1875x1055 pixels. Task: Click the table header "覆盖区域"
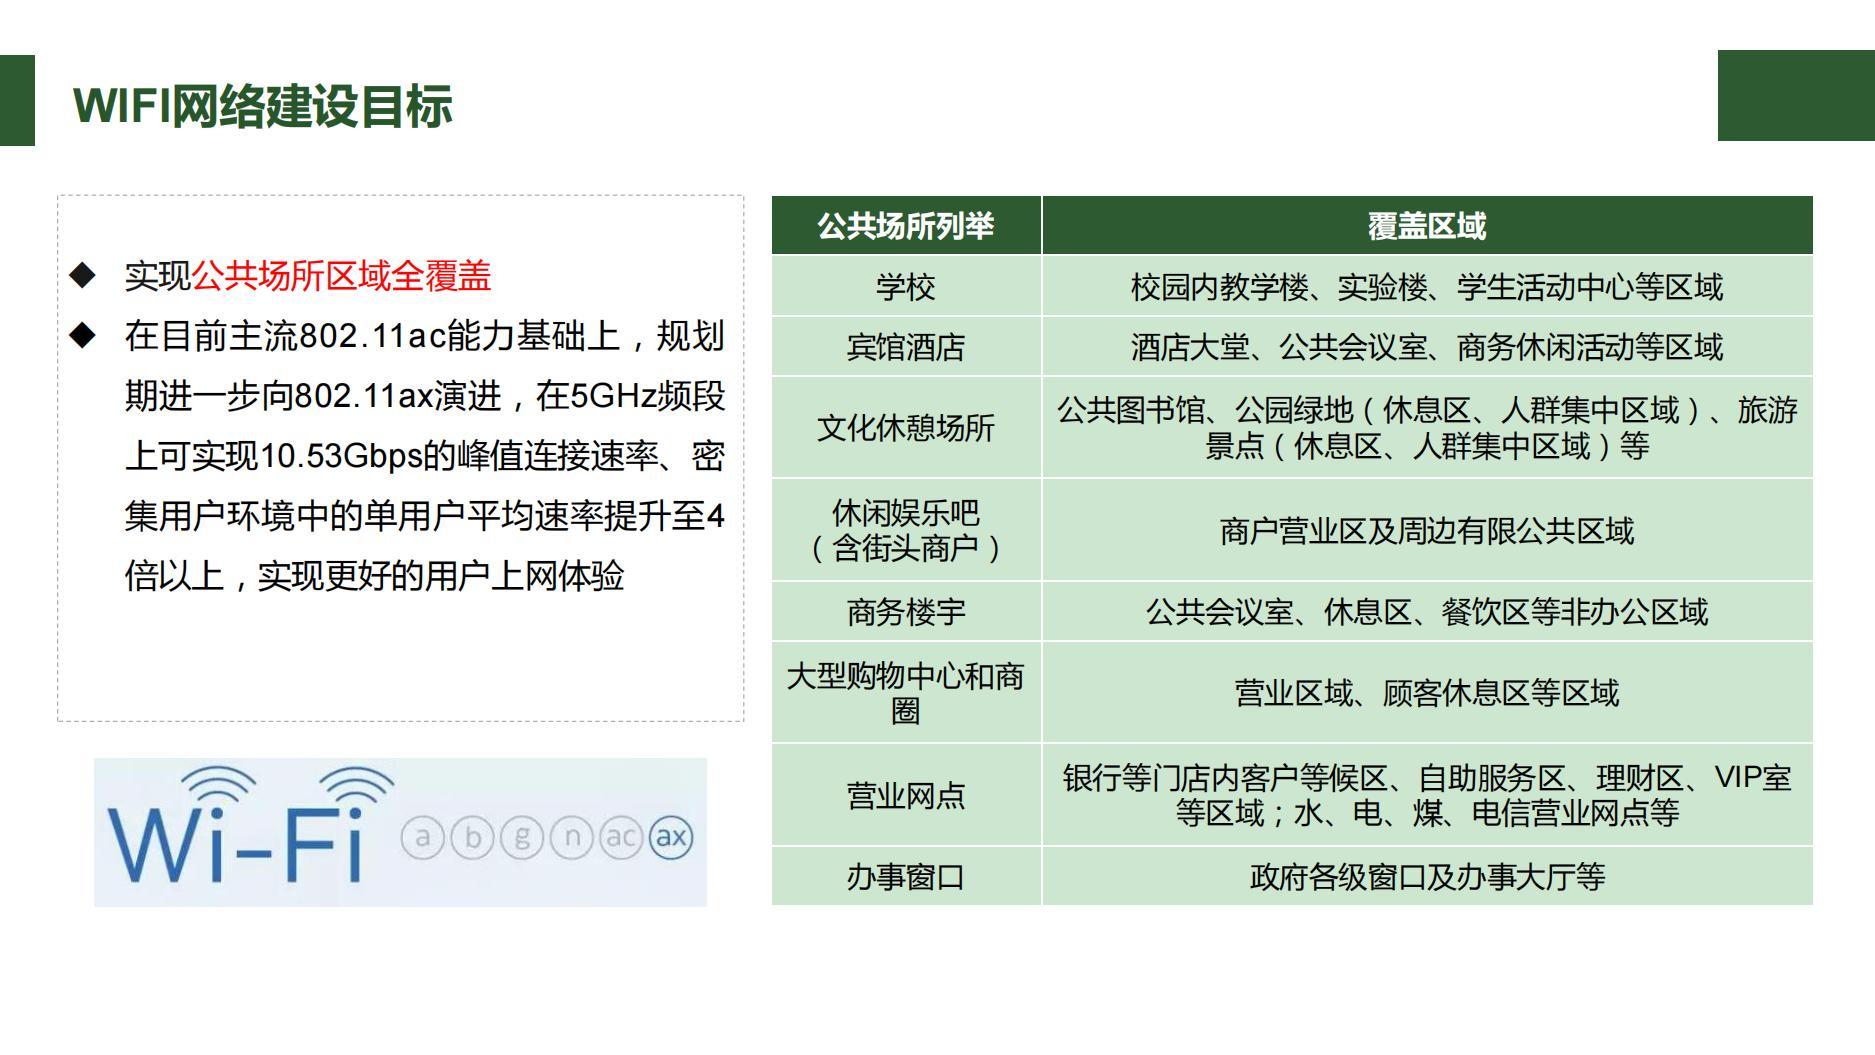(x=1427, y=226)
